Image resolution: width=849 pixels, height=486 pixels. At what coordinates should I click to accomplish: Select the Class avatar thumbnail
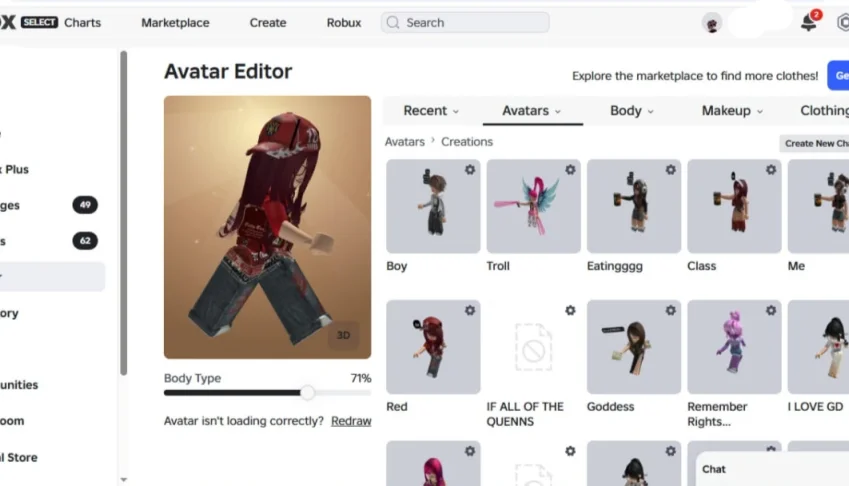click(734, 206)
